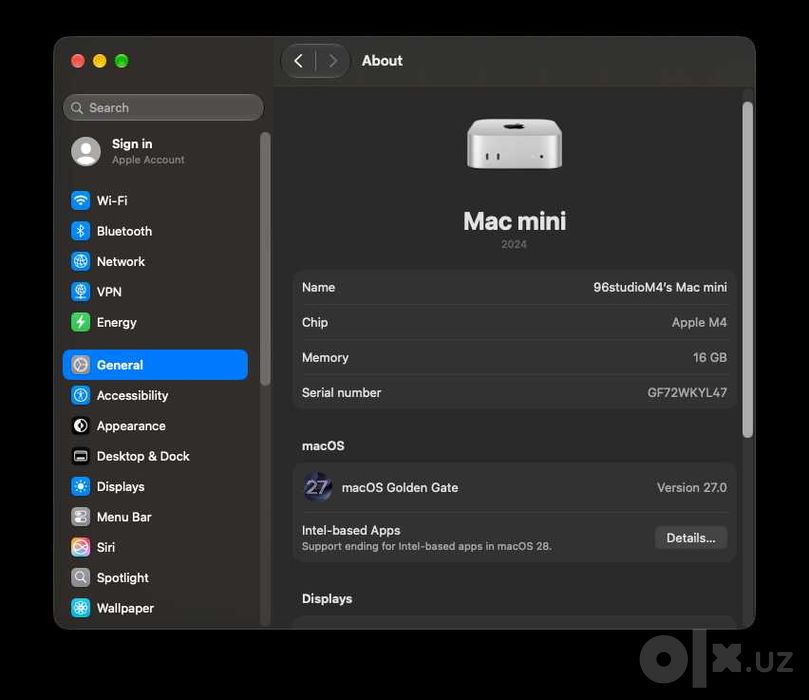Go forward with the right chevron
Viewport: 809px width, 700px height.
[x=333, y=61]
